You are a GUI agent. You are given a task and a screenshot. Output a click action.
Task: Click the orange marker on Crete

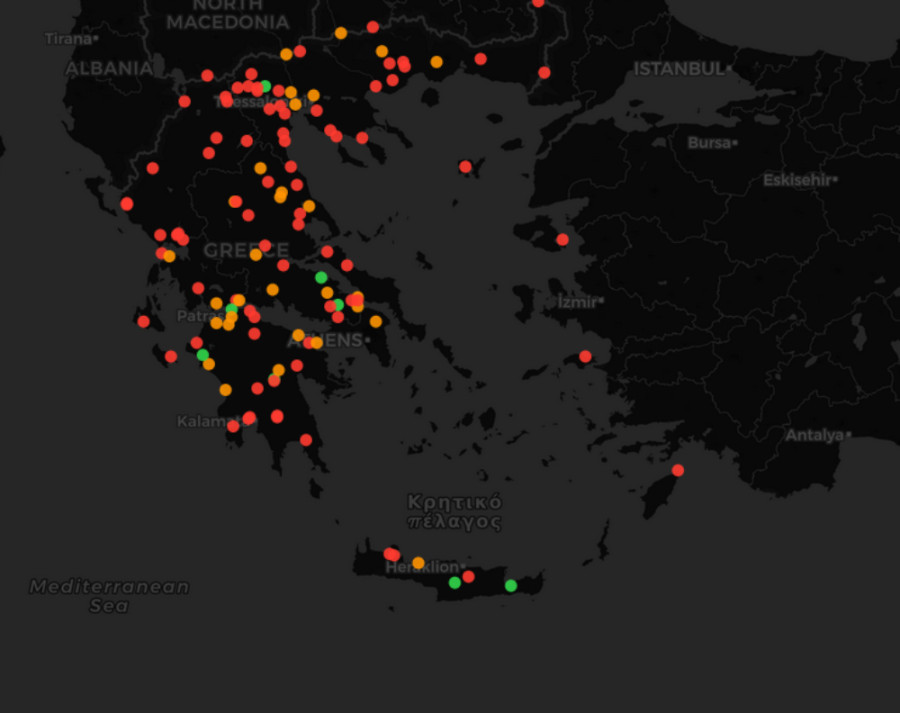click(x=418, y=562)
